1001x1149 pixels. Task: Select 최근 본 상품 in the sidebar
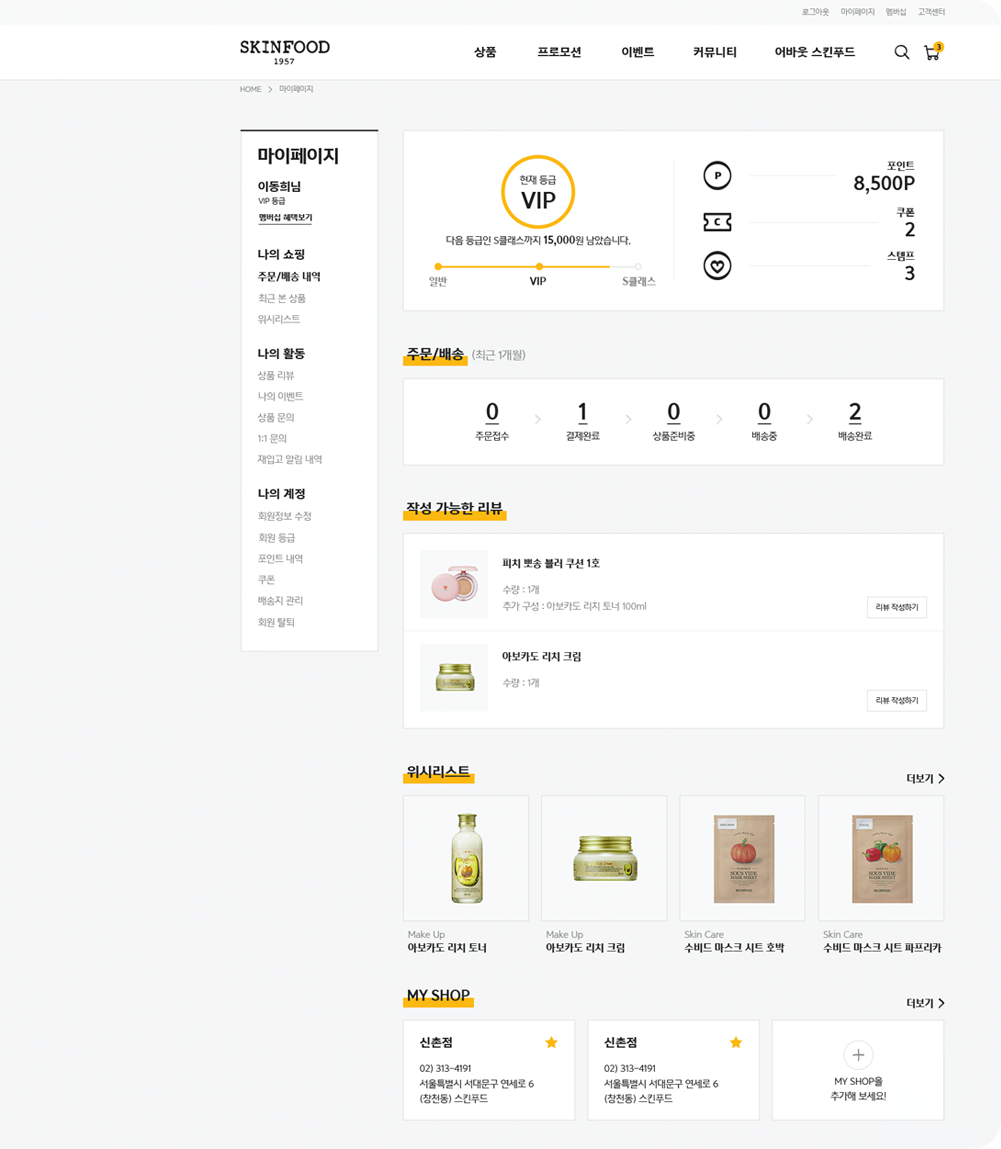click(x=281, y=298)
